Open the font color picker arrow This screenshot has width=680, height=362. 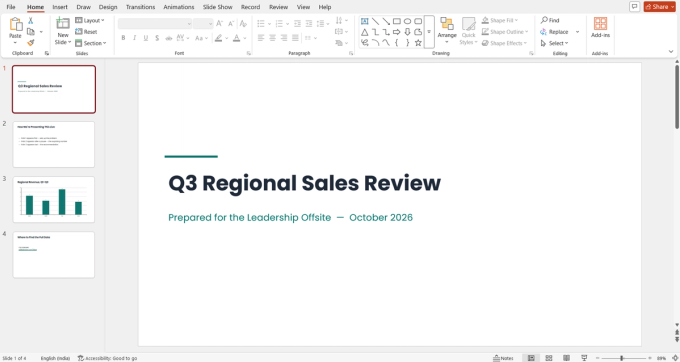click(x=245, y=38)
